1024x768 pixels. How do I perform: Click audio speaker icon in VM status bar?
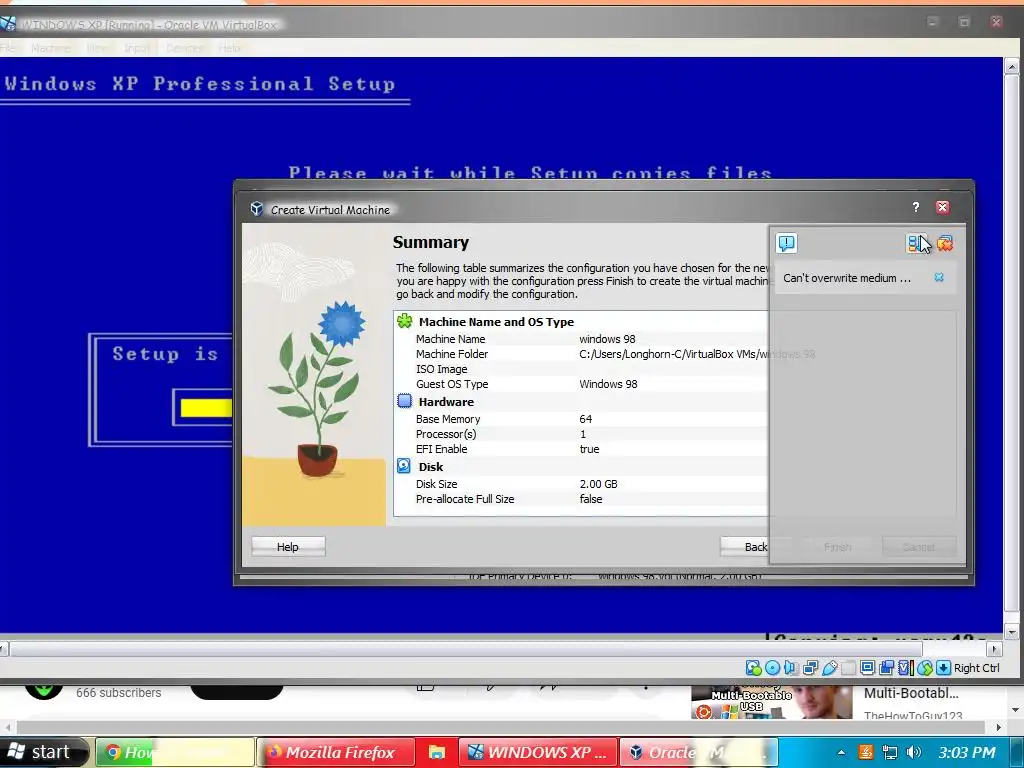pyautogui.click(x=791, y=667)
